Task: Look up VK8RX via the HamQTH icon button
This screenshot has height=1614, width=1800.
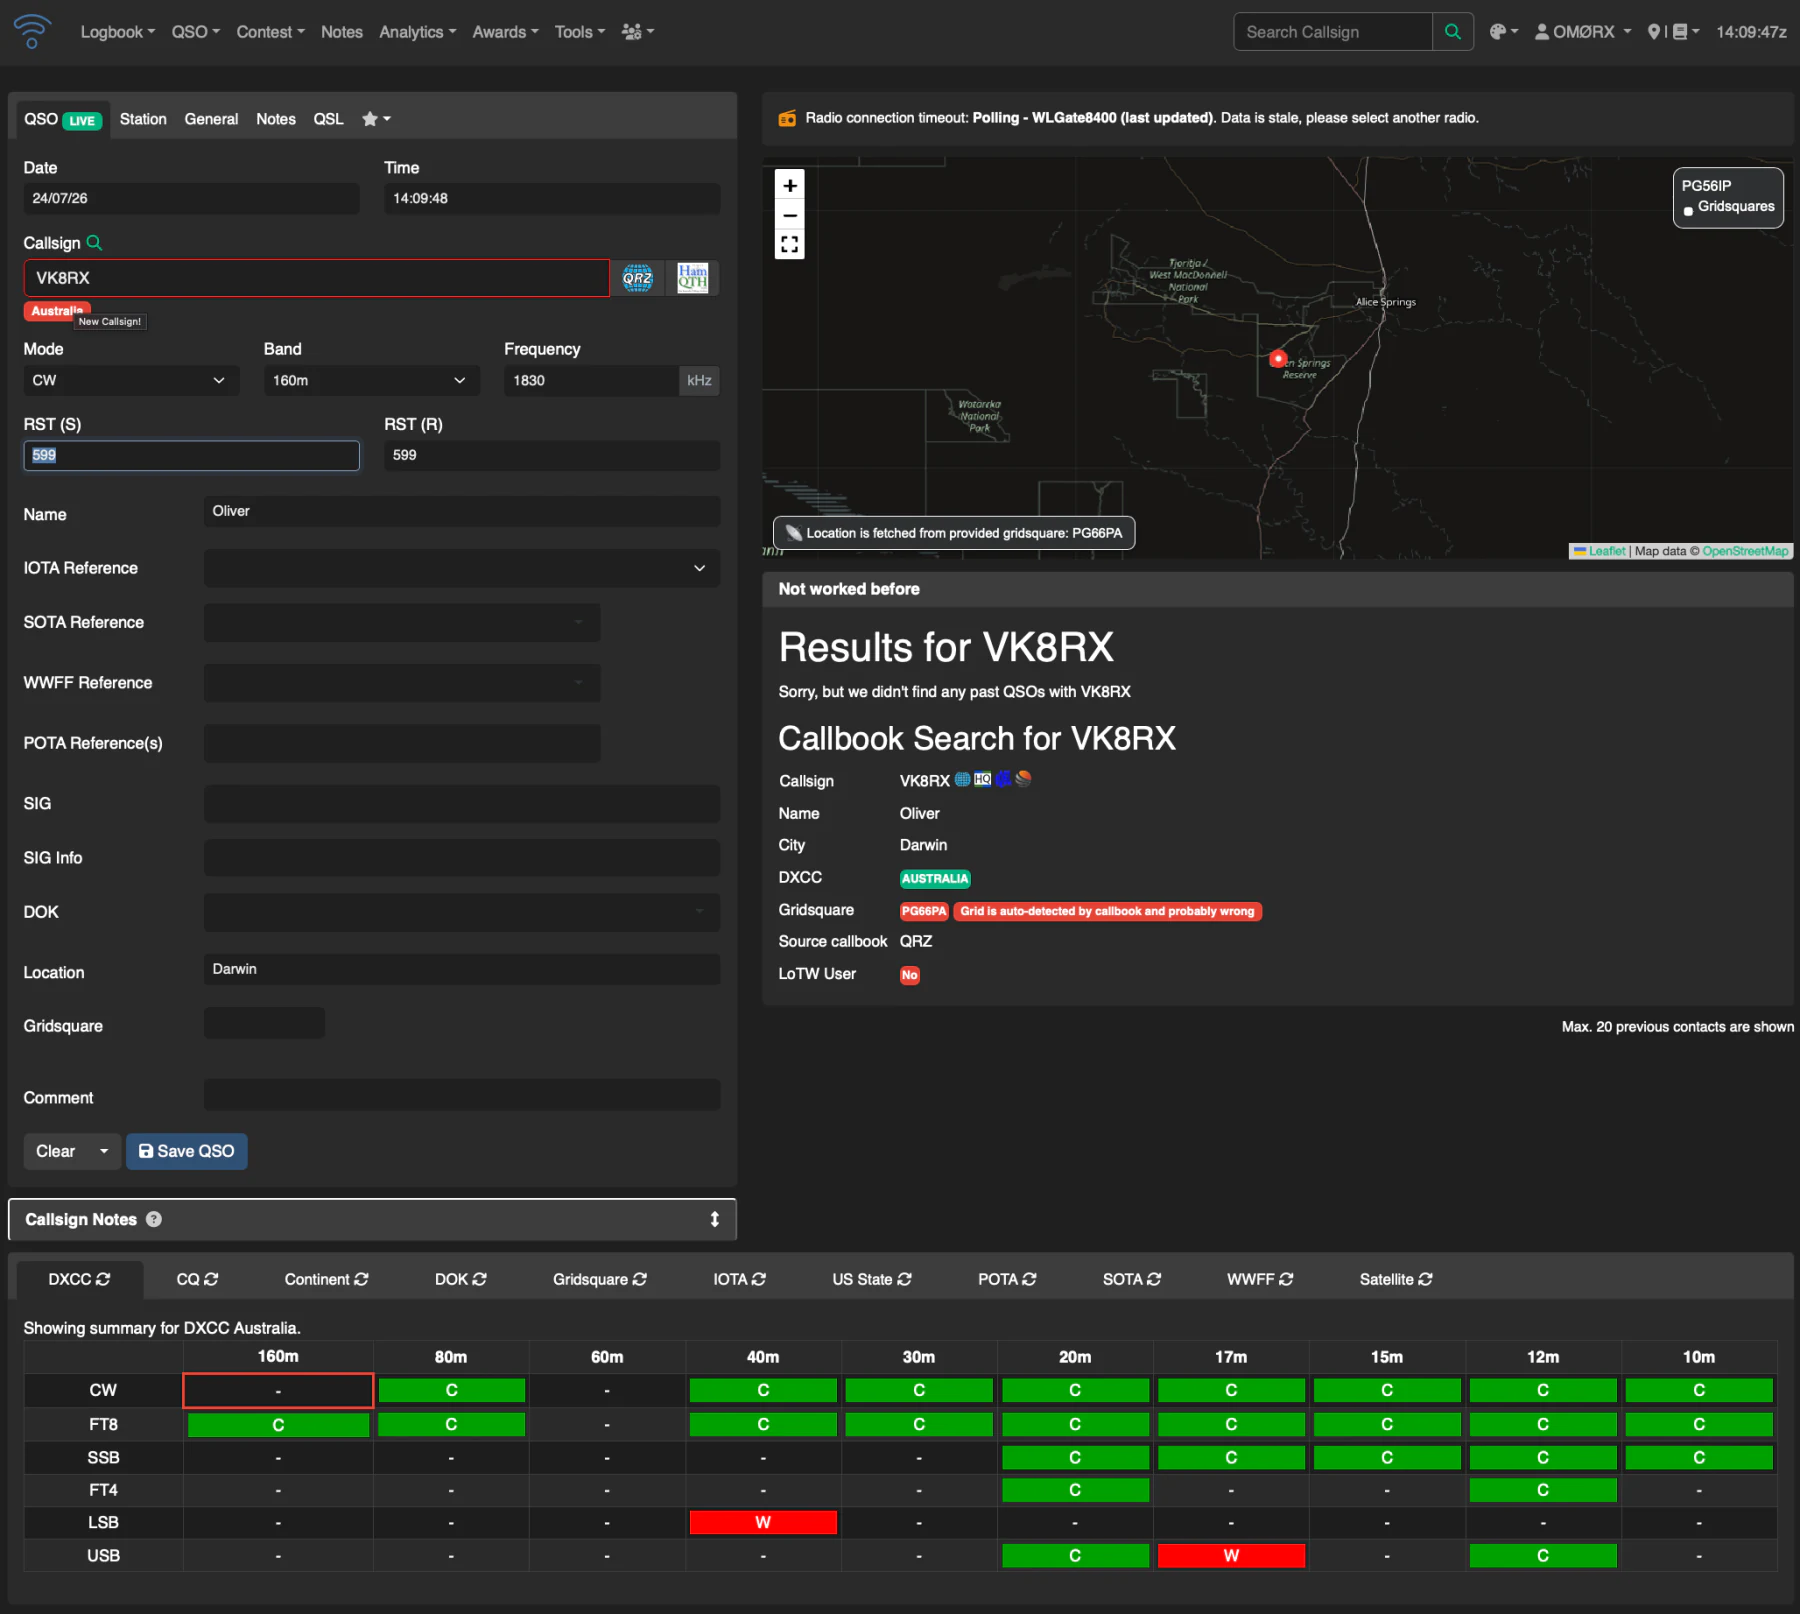Action: click(693, 278)
